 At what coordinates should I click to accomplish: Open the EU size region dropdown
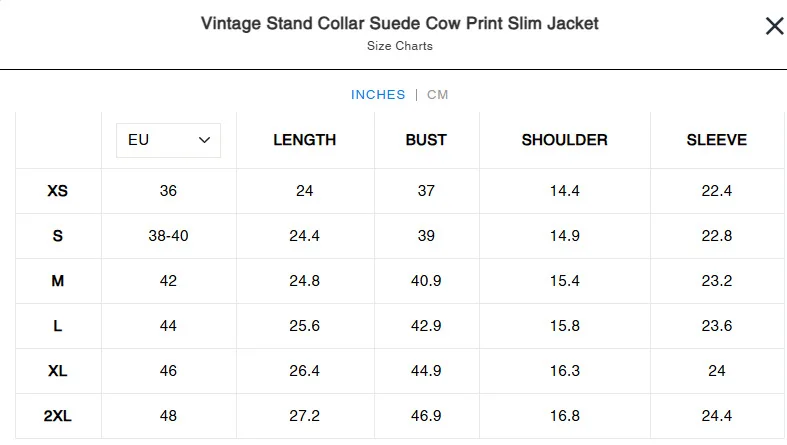coord(169,140)
